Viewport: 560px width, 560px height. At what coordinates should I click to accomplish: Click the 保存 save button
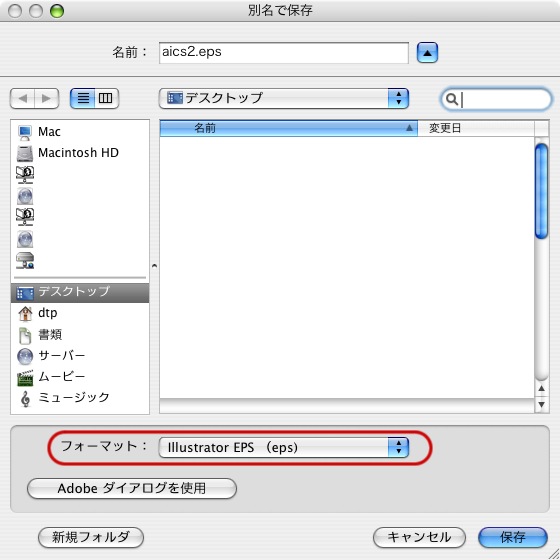coord(512,537)
